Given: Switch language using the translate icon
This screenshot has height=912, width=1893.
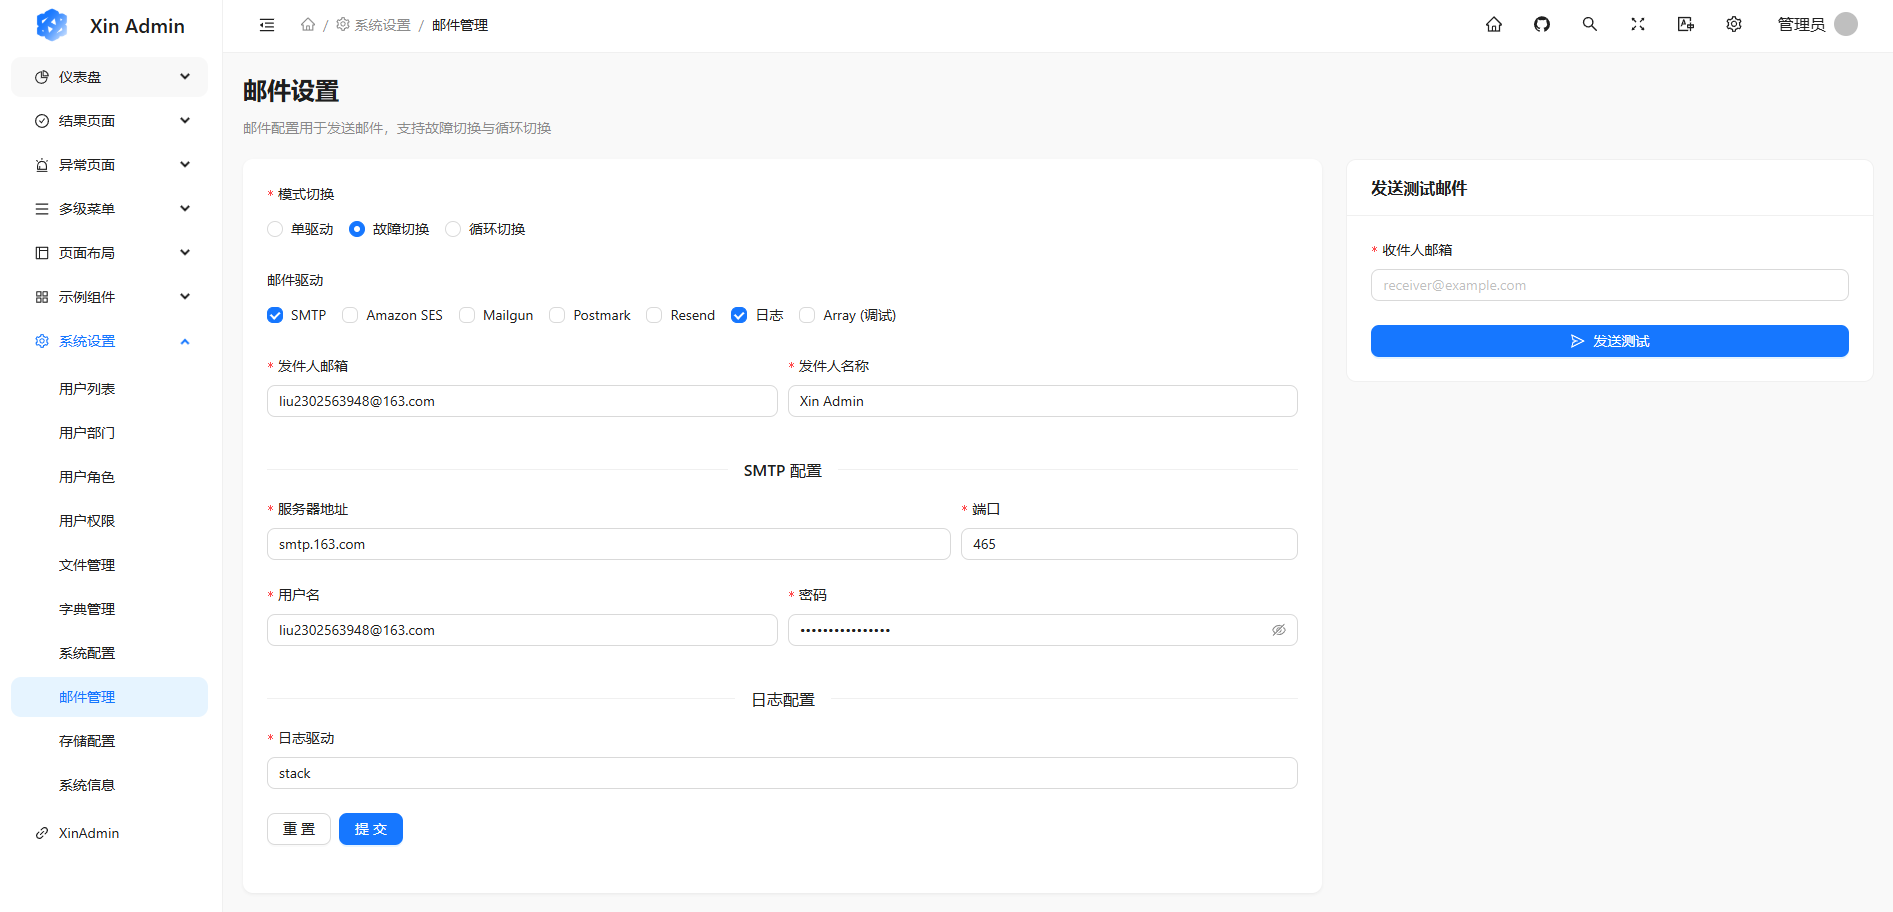Looking at the screenshot, I should 1686,24.
